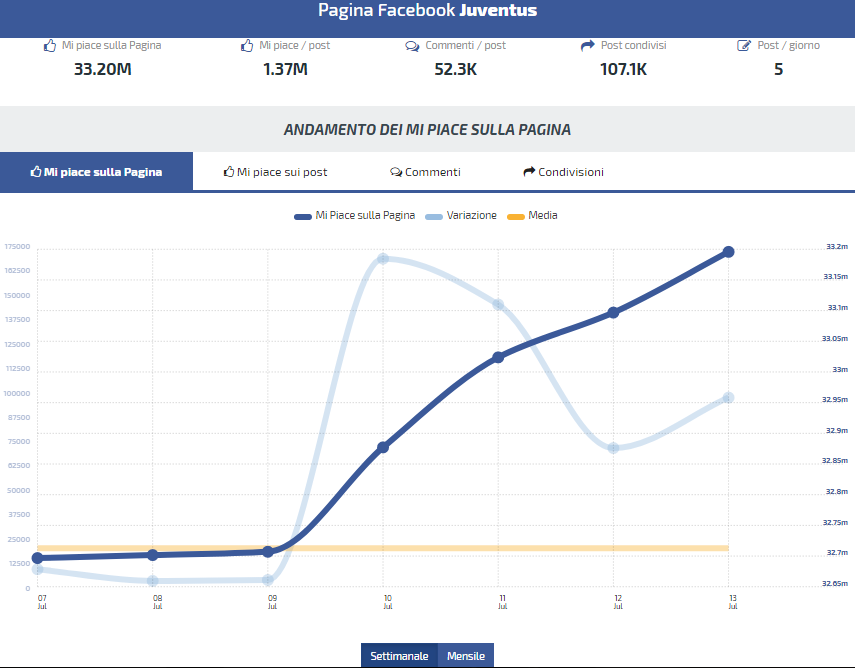Click the Pagina Facebook Juventus header title
855x668 pixels.
coord(428,10)
